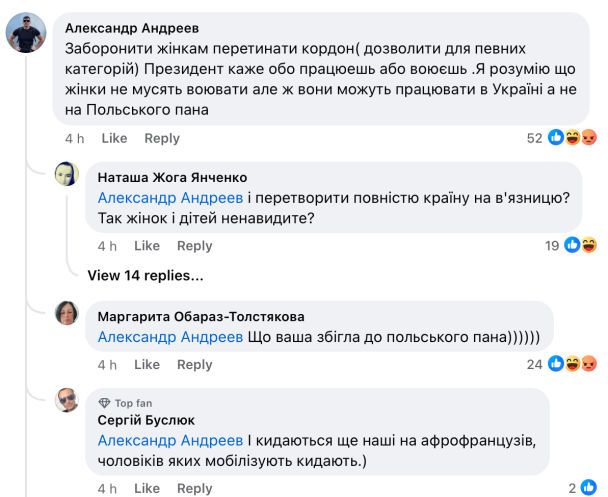Viewport: 608px width, 497px height.
Task: Open reaction icons on Маргарита's reply
Action: [580, 364]
